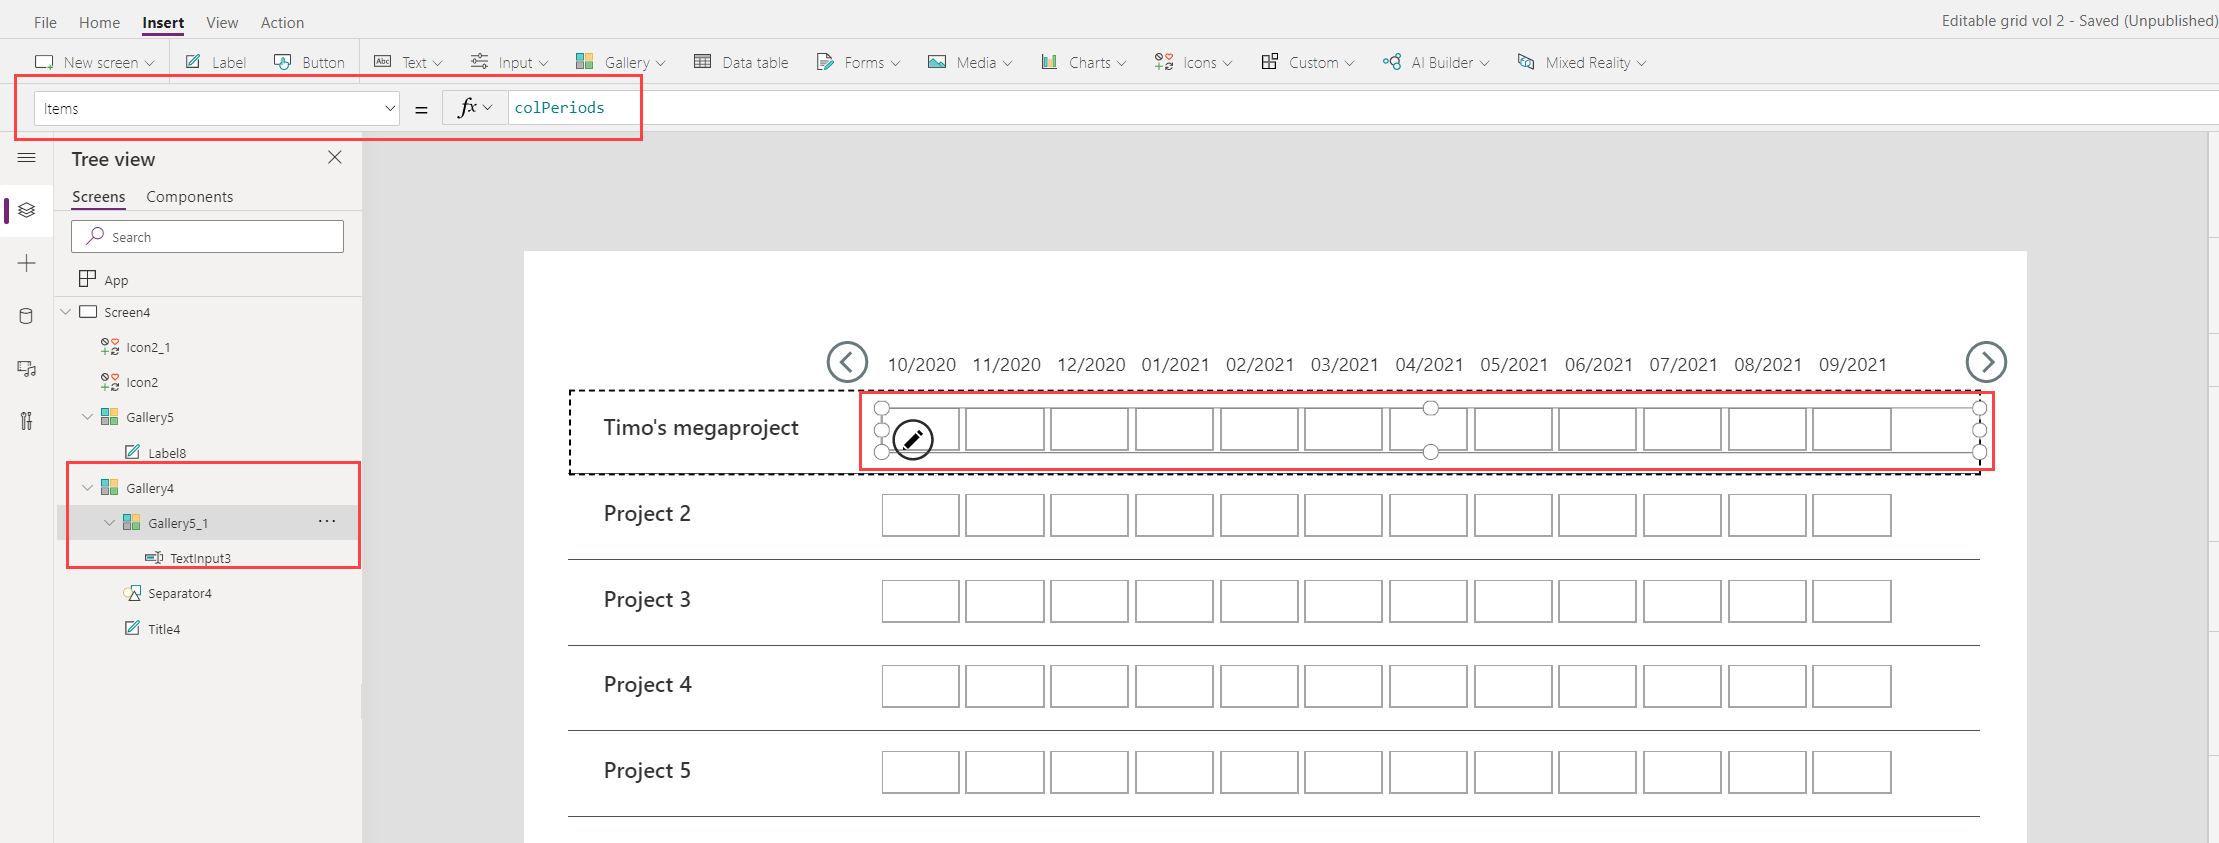Insert a Data table
Image resolution: width=2219 pixels, height=843 pixels.
coord(741,62)
